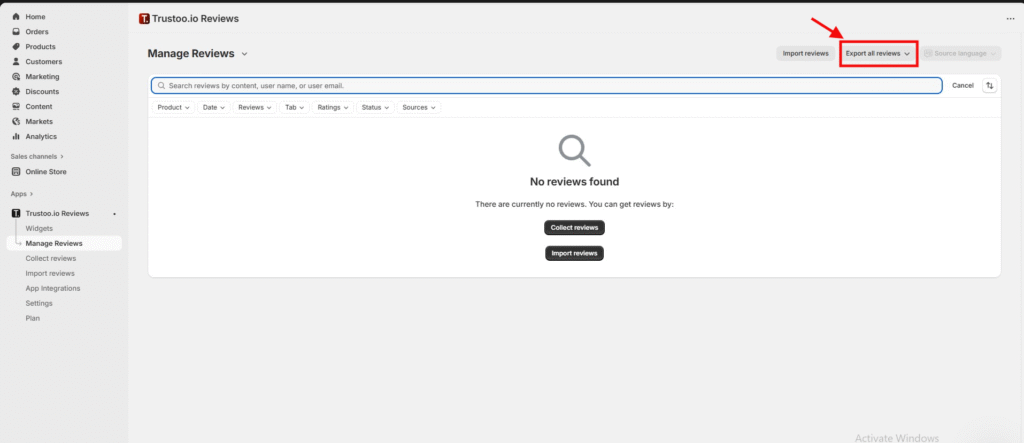The height and width of the screenshot is (443, 1024).
Task: Click the Customers person icon
Action: coord(16,62)
